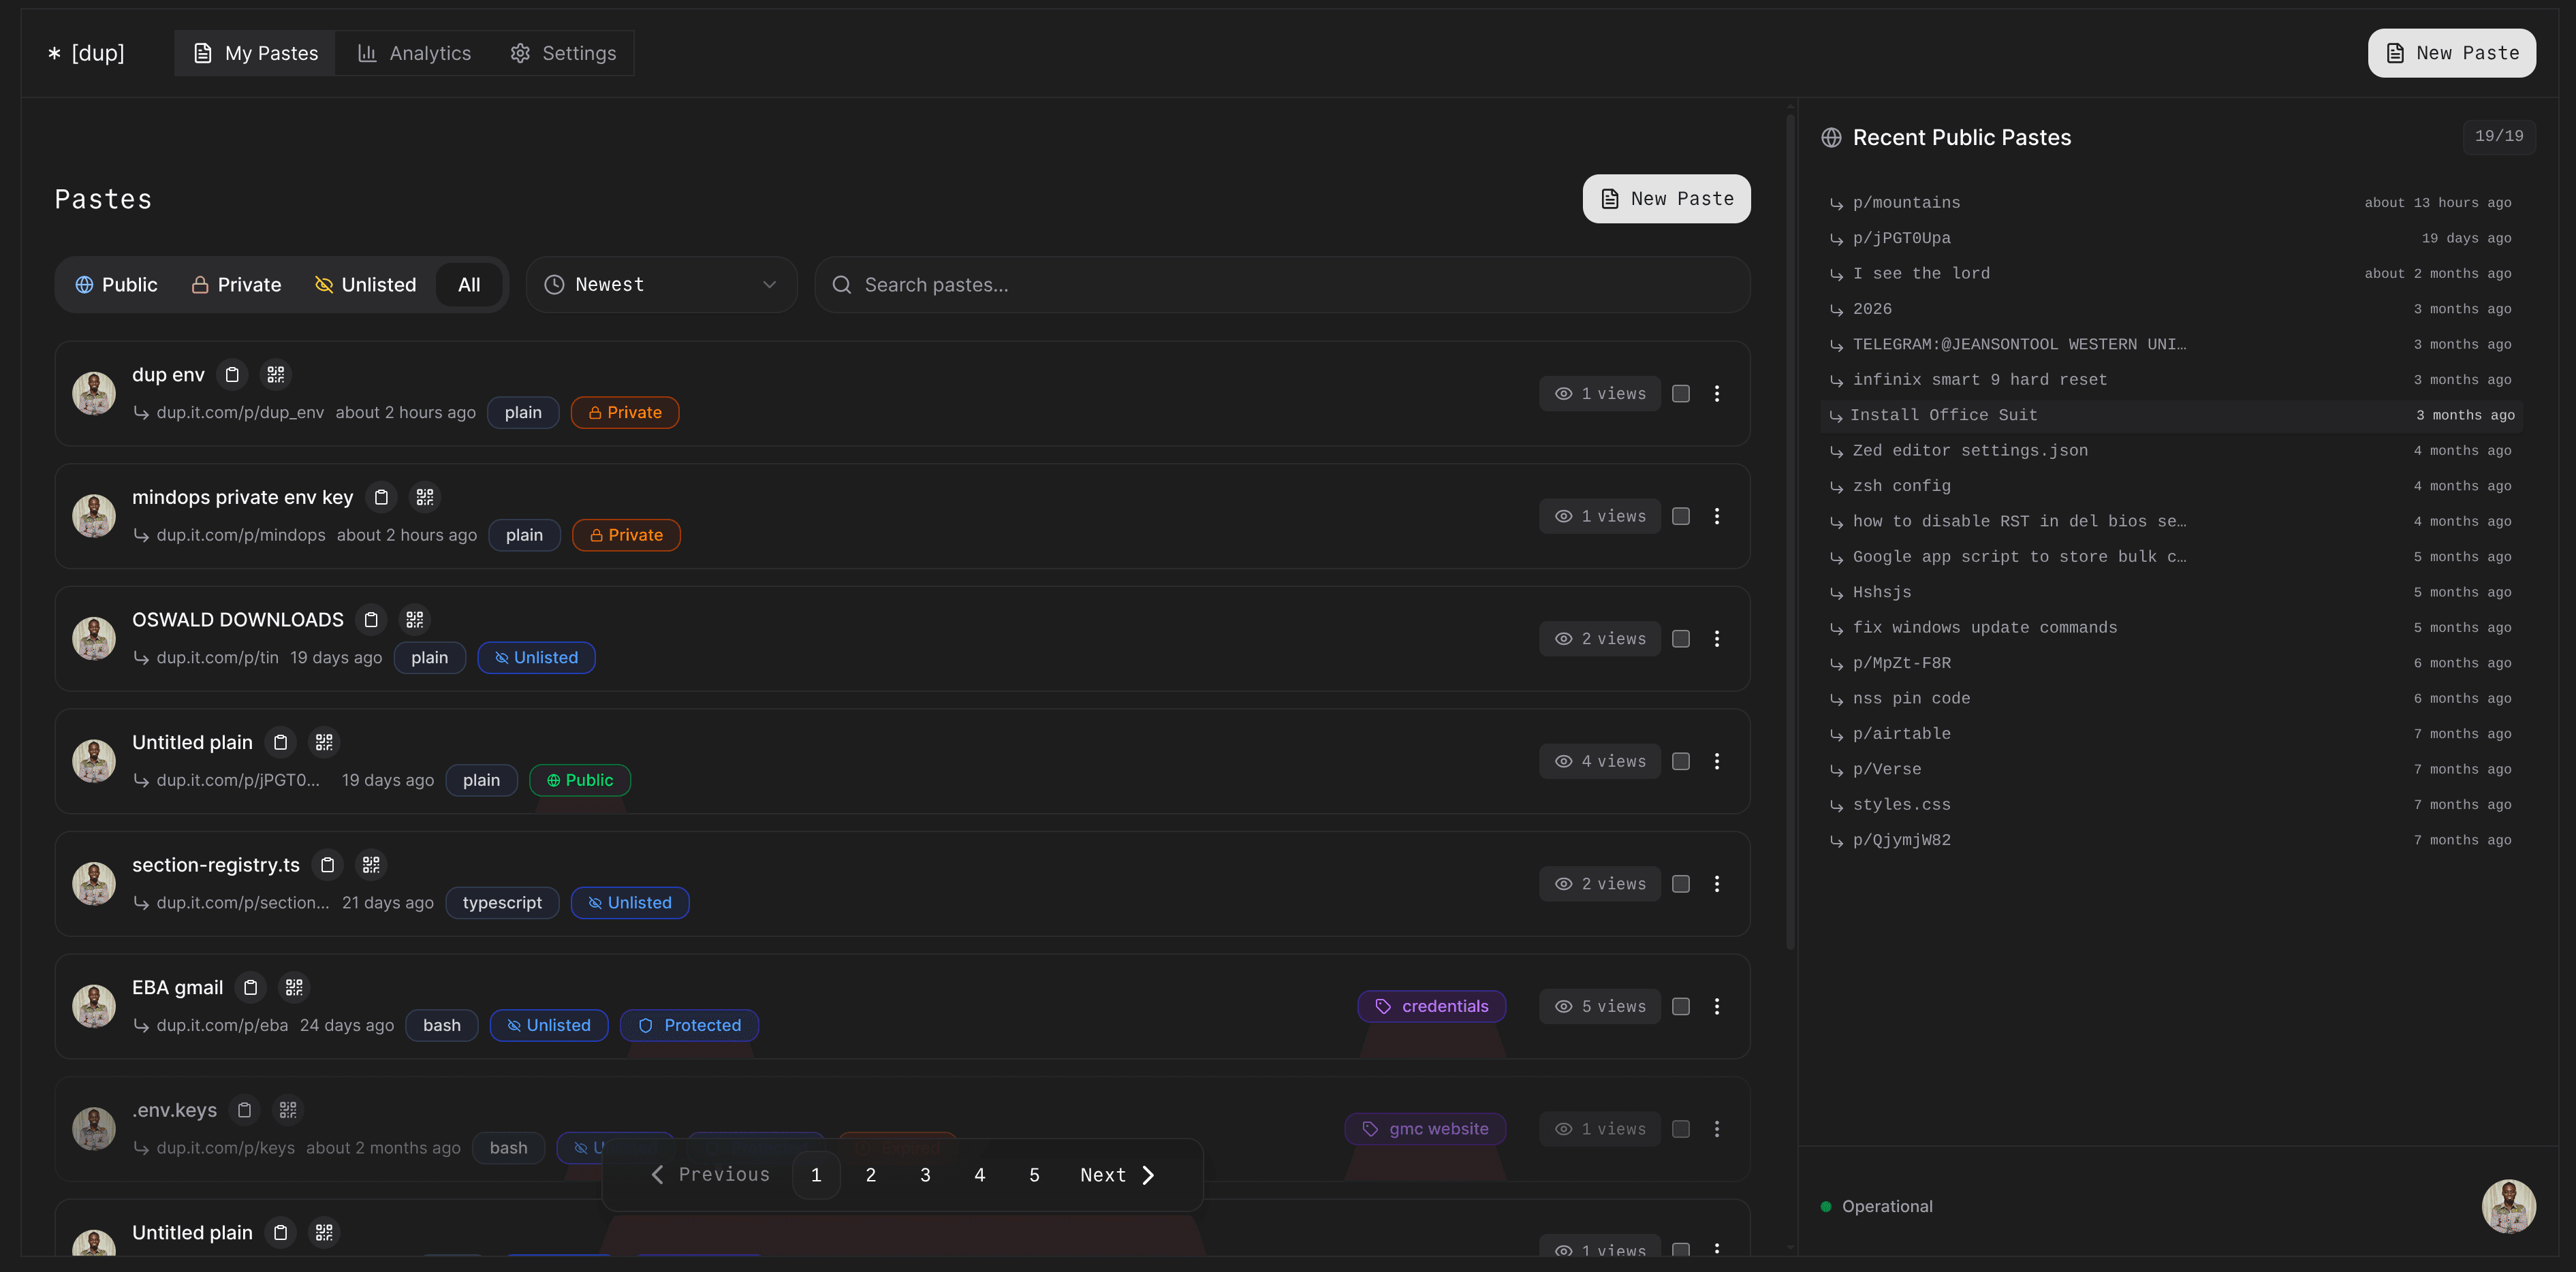Screen dimensions: 2576x1272
Task: Open the options menu for Untitled plain
Action: pyautogui.click(x=1718, y=761)
